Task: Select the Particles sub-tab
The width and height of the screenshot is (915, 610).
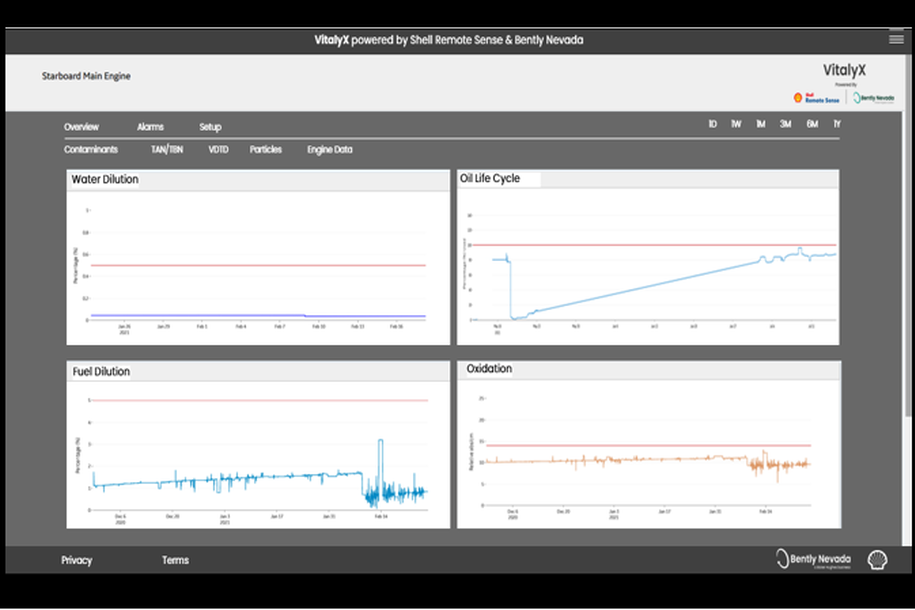Action: coord(266,149)
